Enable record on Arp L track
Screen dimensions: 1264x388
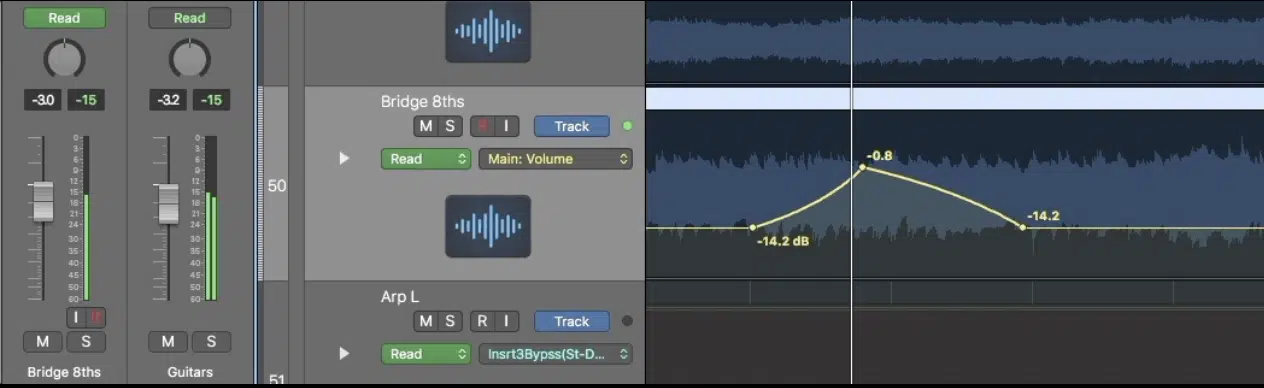click(x=483, y=321)
